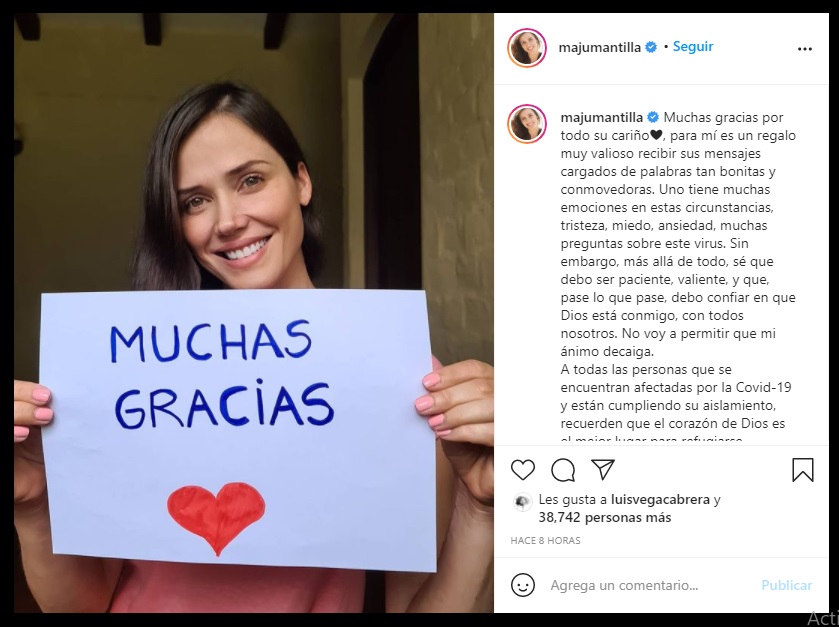Screen dimensions: 839x627
Task: Click the Muchas Gracias post photo
Action: click(254, 313)
